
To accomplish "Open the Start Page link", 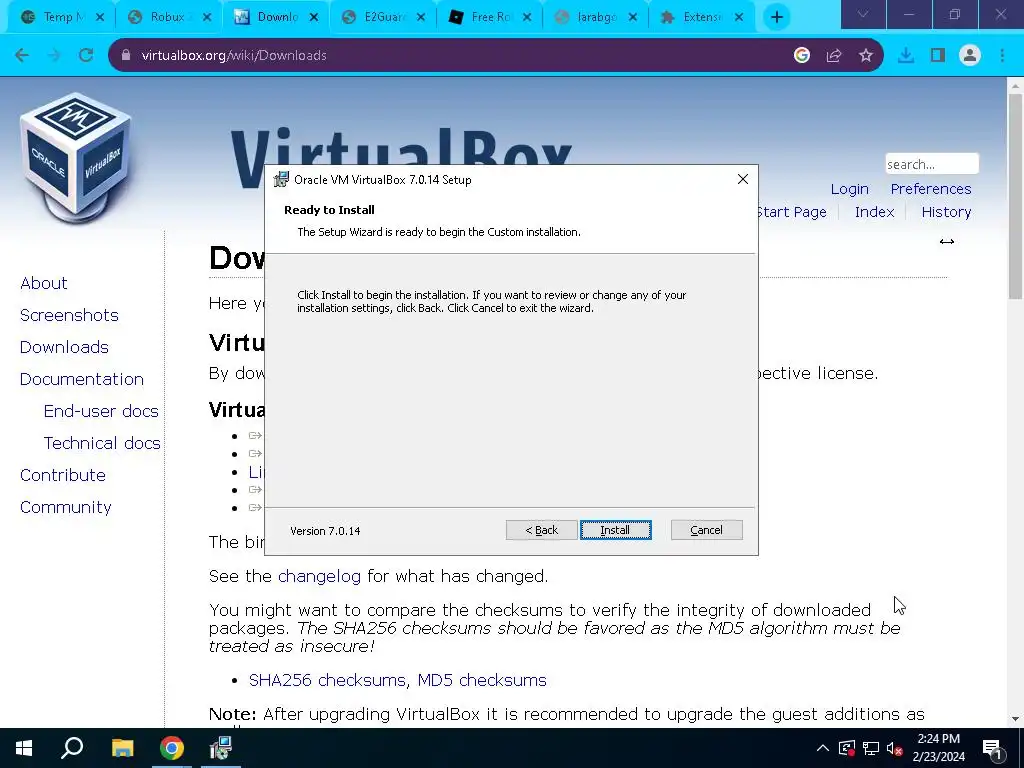I will click(792, 212).
